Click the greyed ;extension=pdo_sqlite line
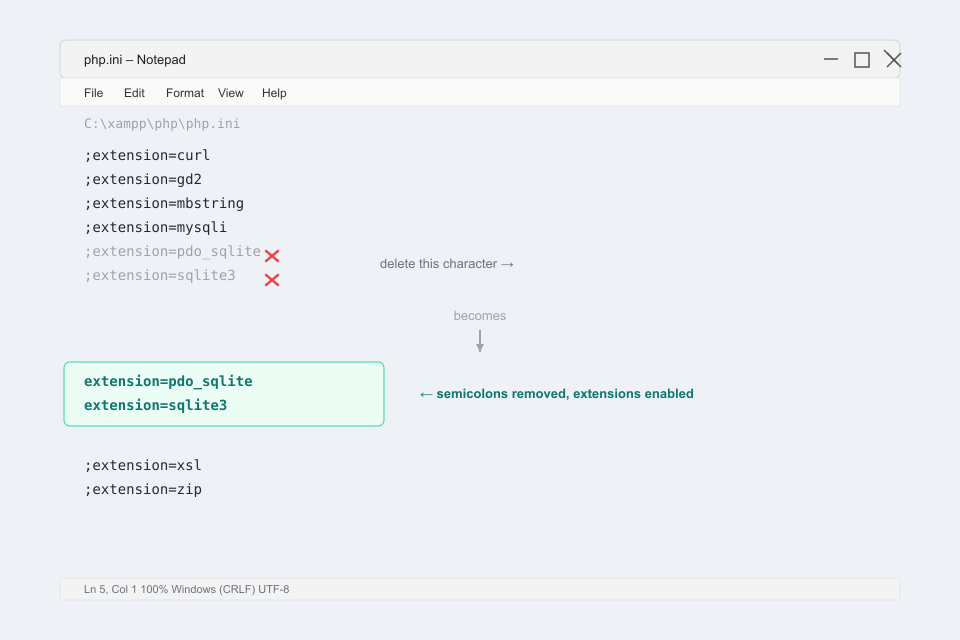 tap(172, 252)
